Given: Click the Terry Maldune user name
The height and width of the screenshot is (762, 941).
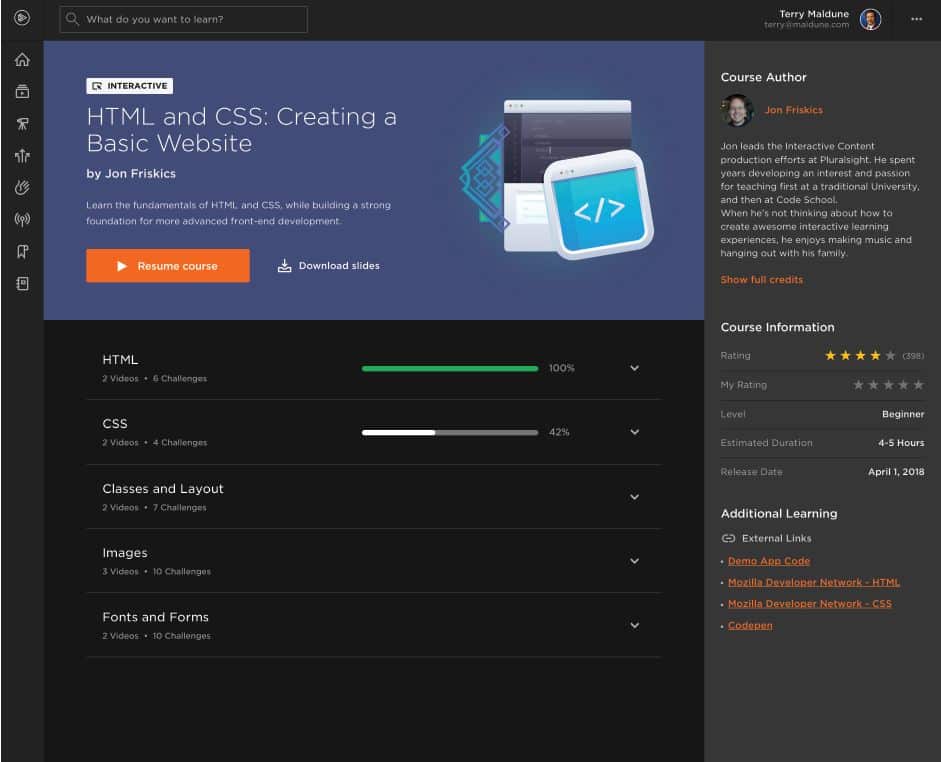Looking at the screenshot, I should coord(814,14).
